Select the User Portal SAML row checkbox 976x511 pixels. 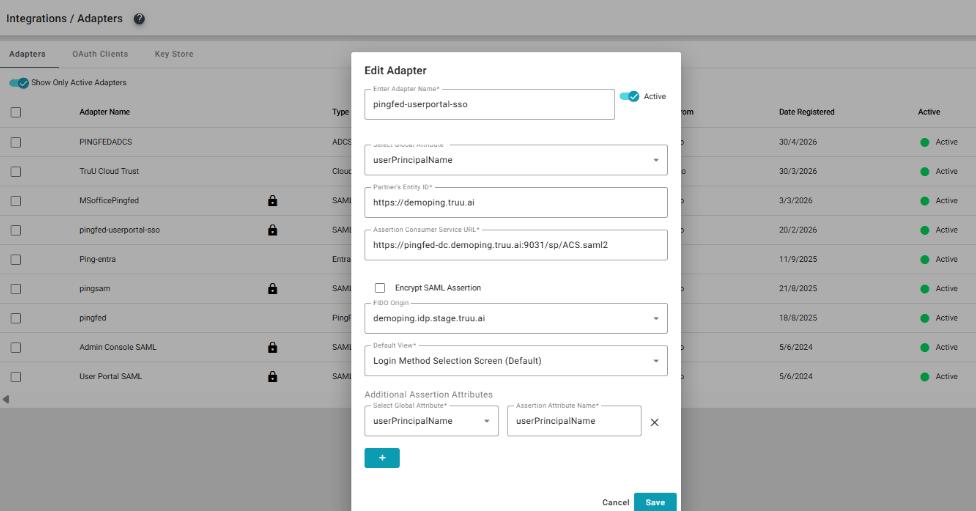(16, 377)
